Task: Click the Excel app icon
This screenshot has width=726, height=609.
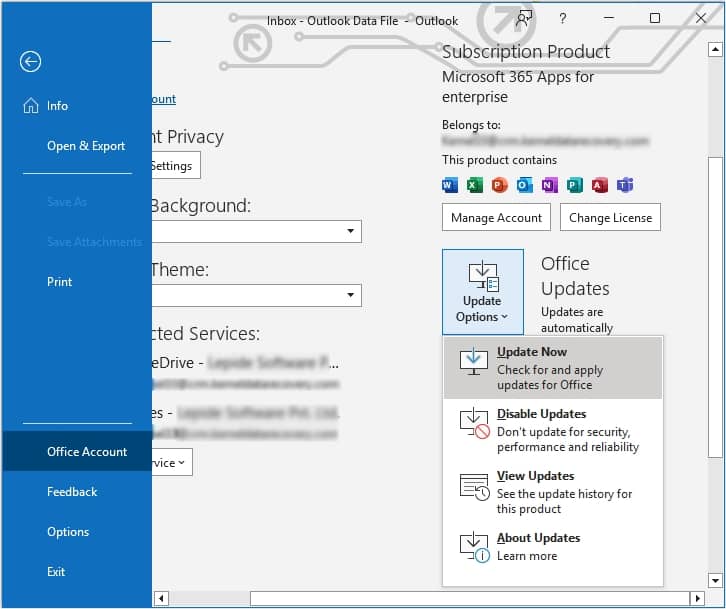Action: pyautogui.click(x=475, y=185)
